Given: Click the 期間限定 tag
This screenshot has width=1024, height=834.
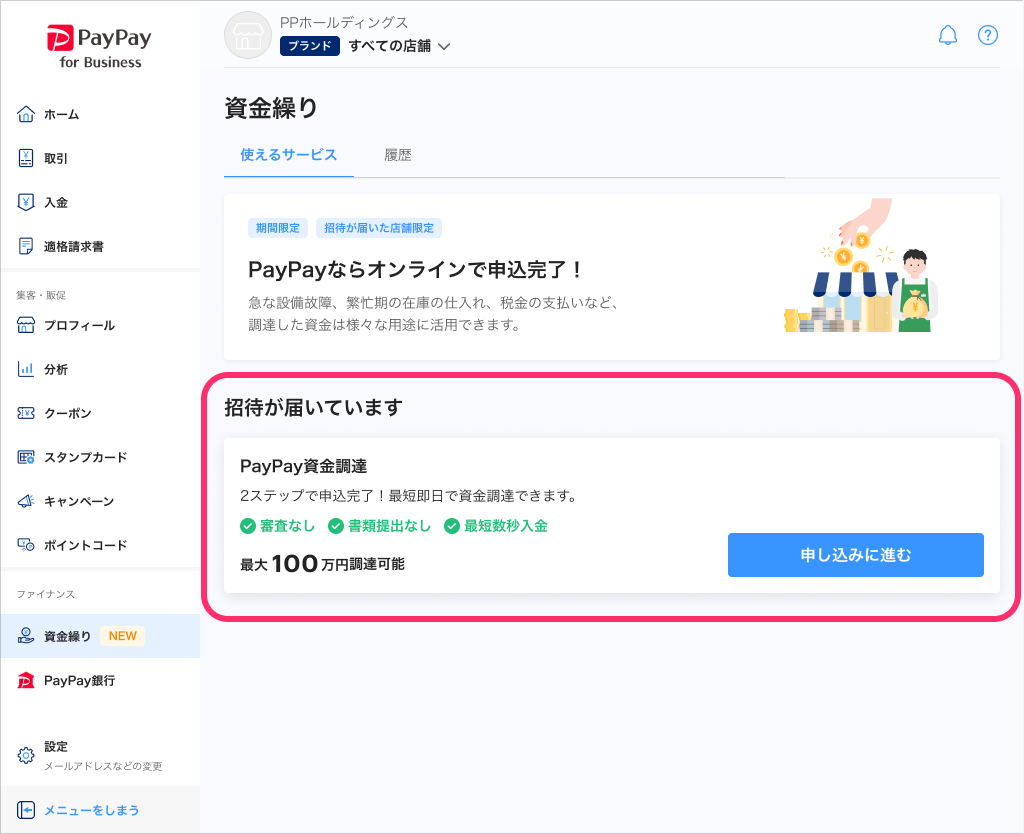Looking at the screenshot, I should (x=278, y=228).
